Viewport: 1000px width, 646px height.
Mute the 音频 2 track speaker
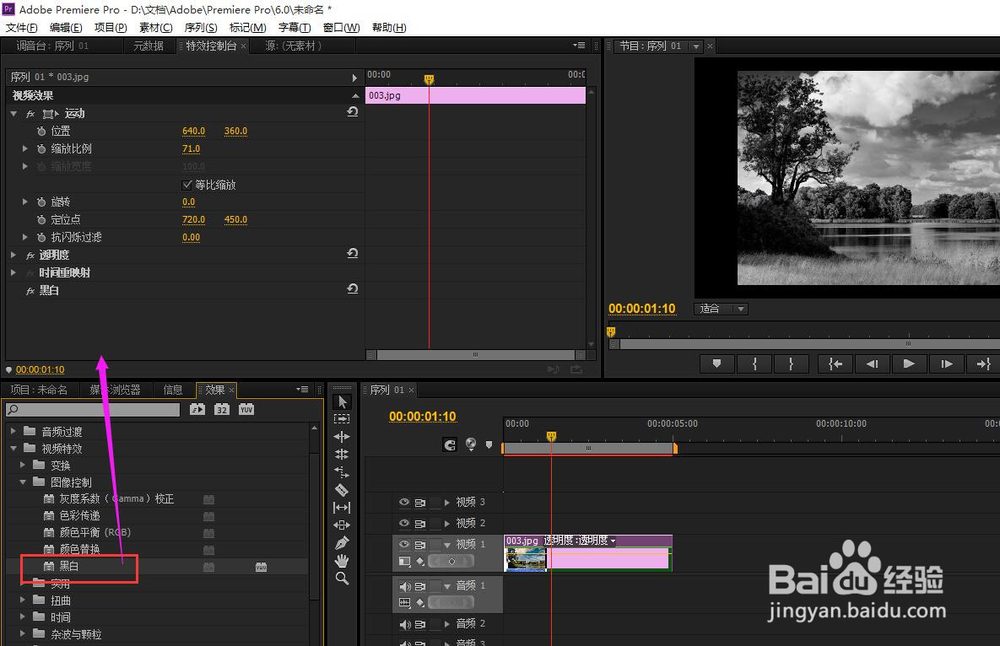pyautogui.click(x=405, y=624)
